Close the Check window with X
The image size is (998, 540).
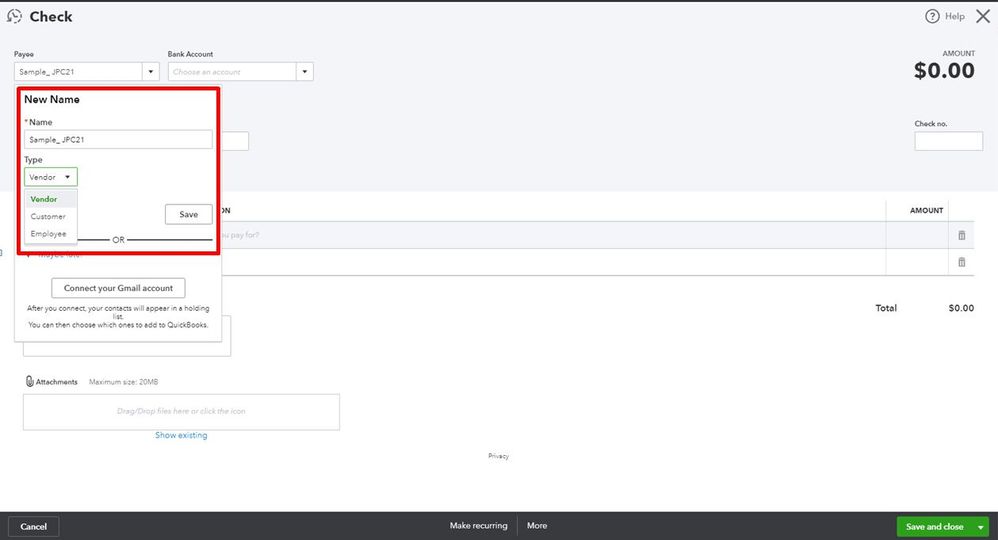[x=983, y=17]
